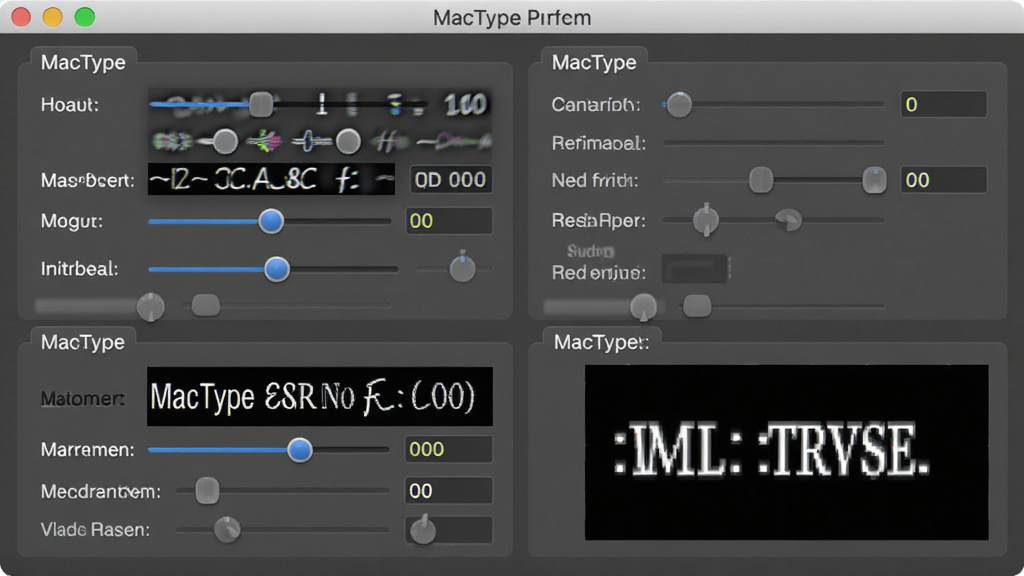Viewport: 1024px width, 576px height.
Task: Click the Mecdrantem value field showing 00
Action: coord(449,490)
